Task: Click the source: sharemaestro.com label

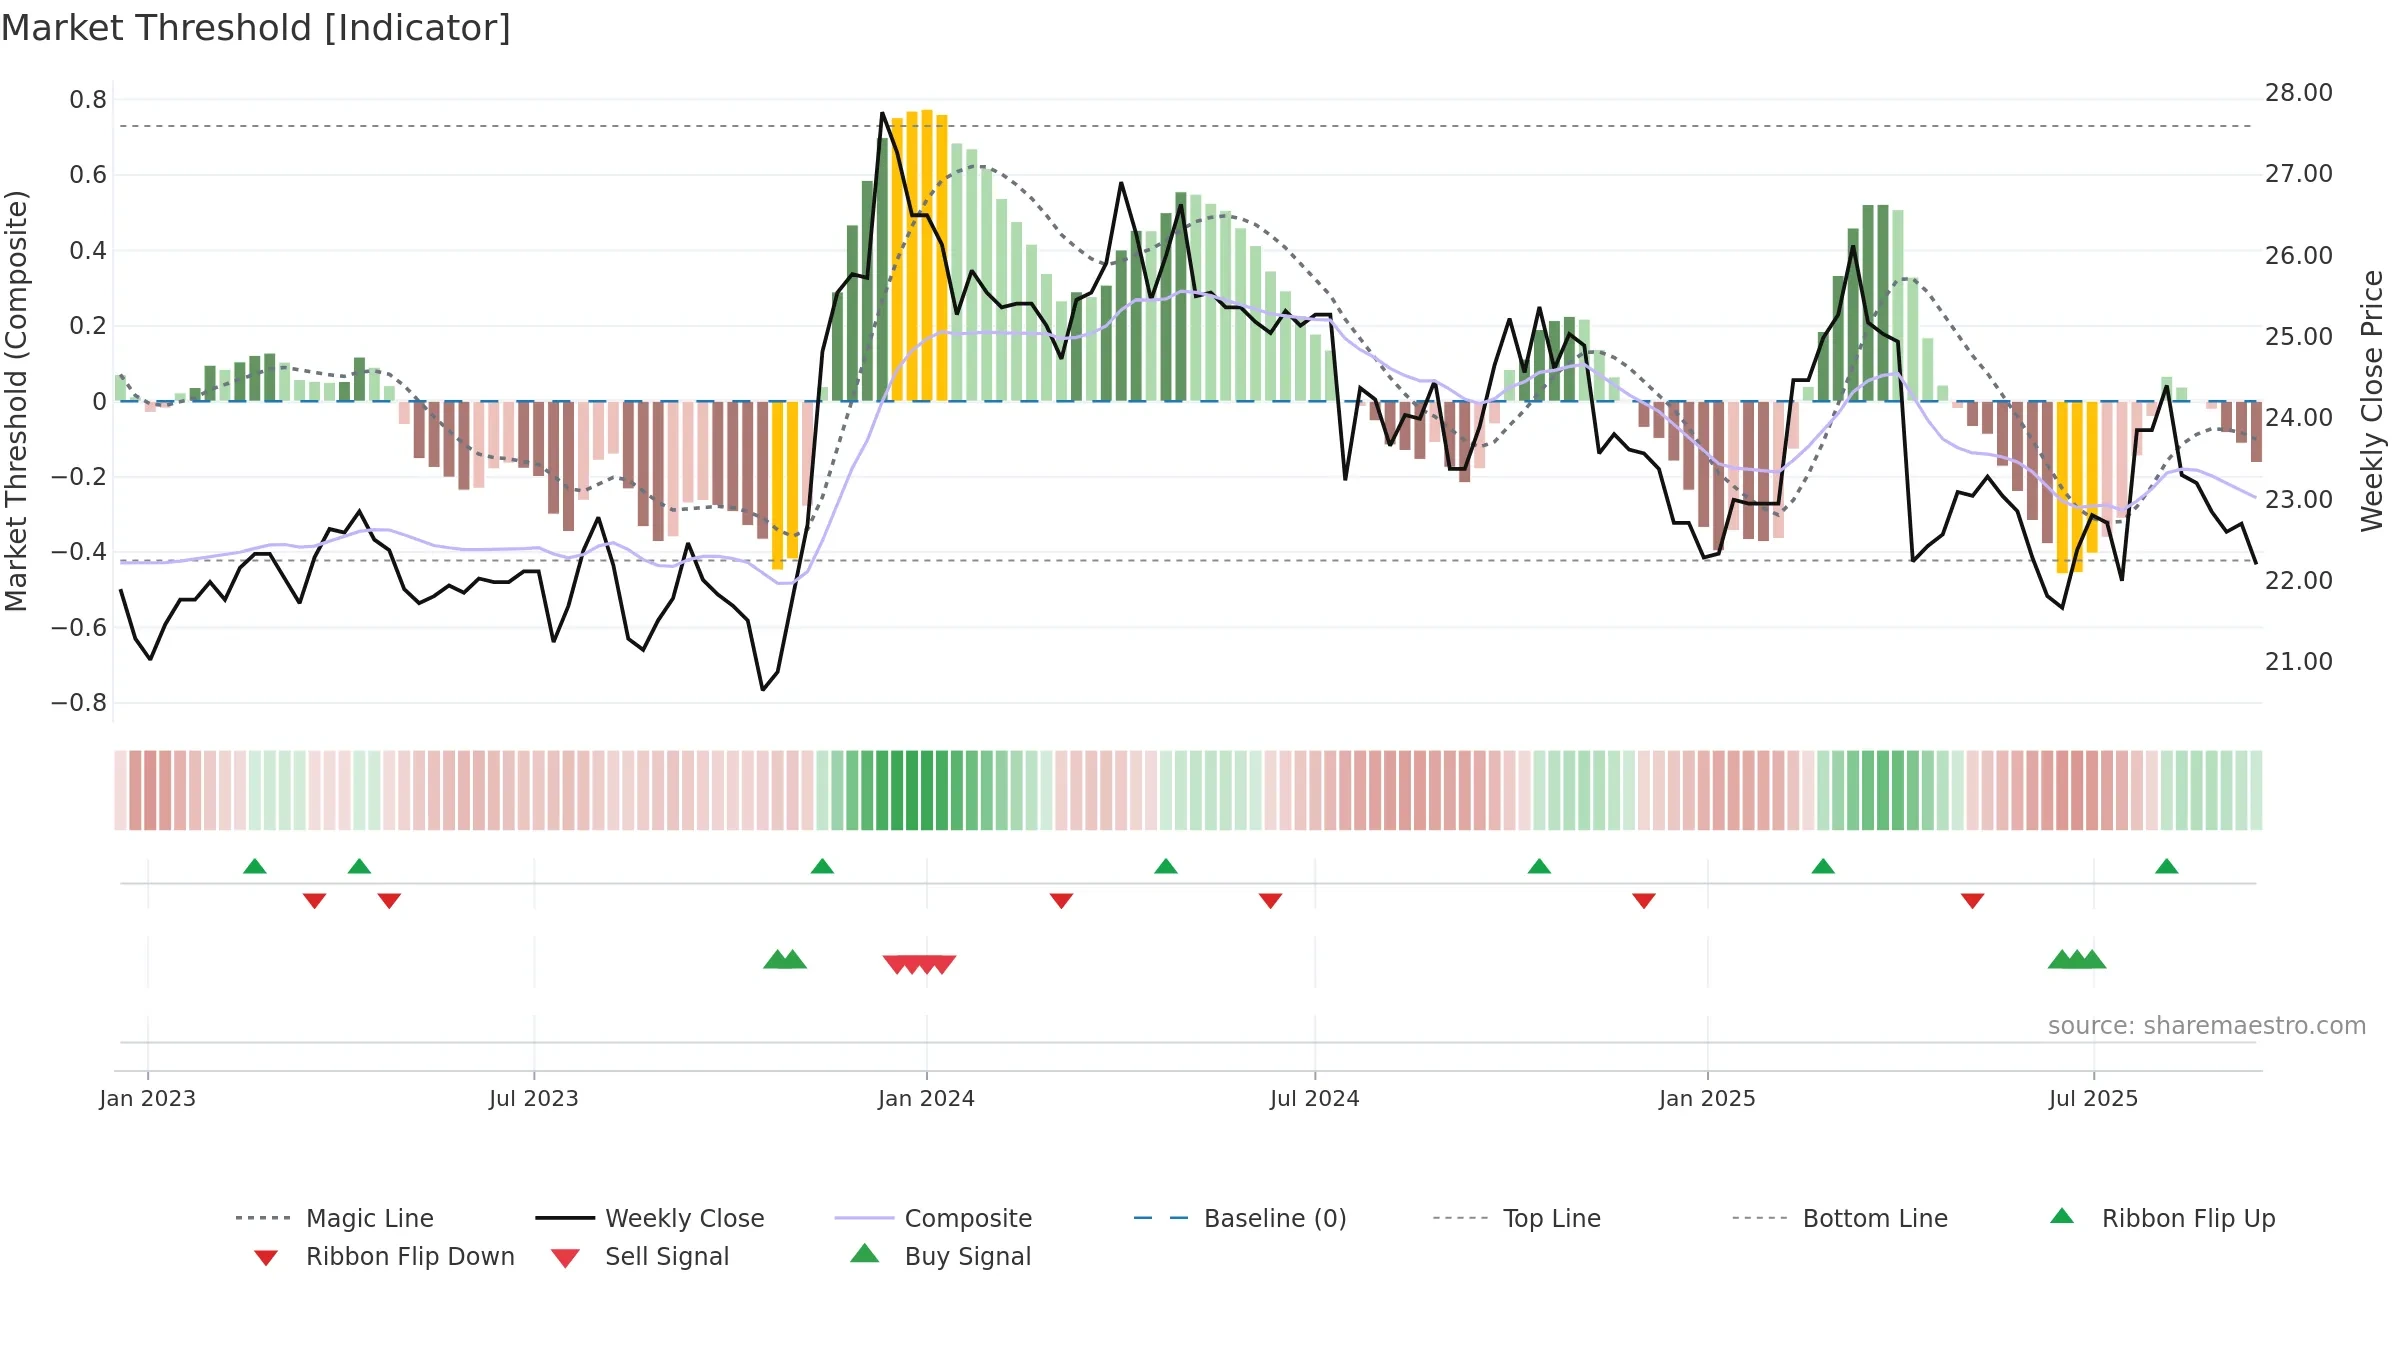Action: pyautogui.click(x=2207, y=1026)
